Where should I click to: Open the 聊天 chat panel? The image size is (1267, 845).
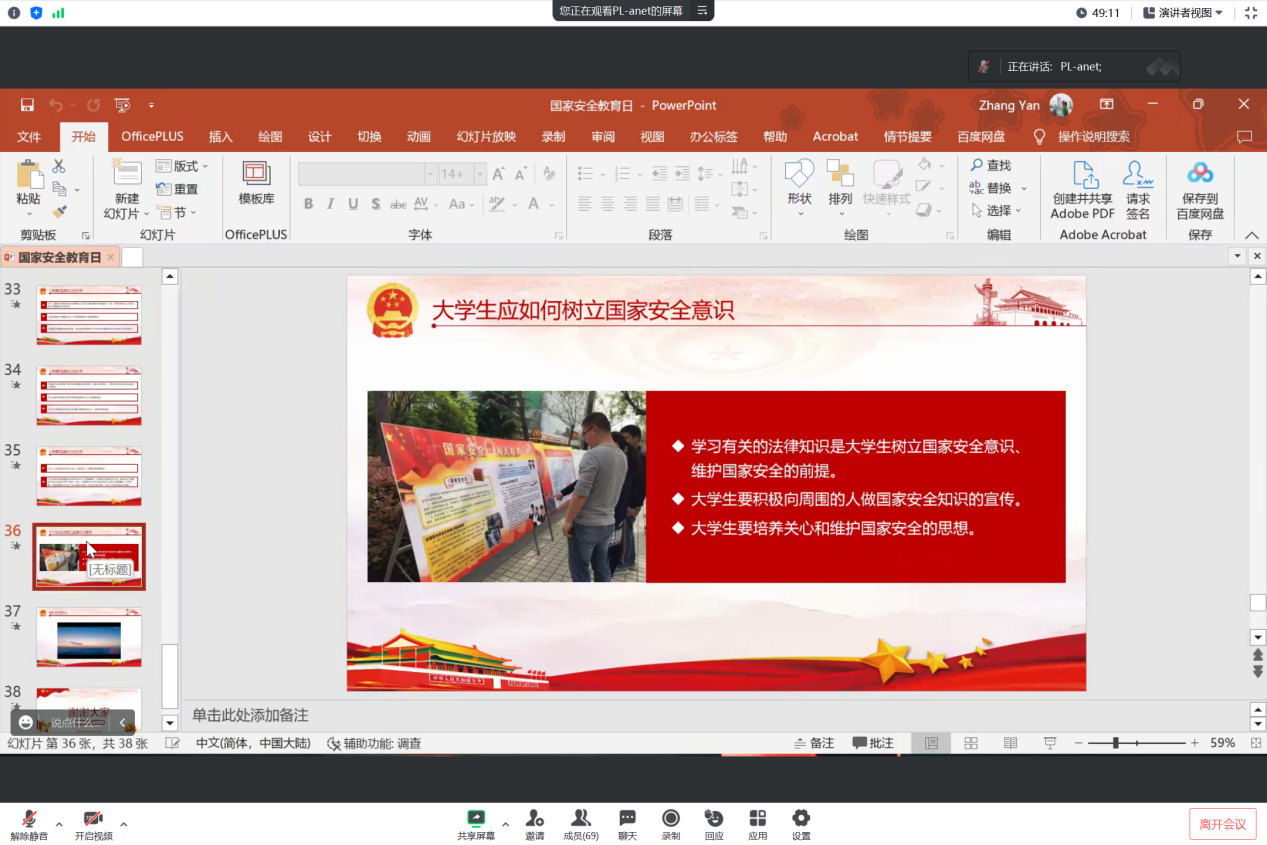point(627,825)
